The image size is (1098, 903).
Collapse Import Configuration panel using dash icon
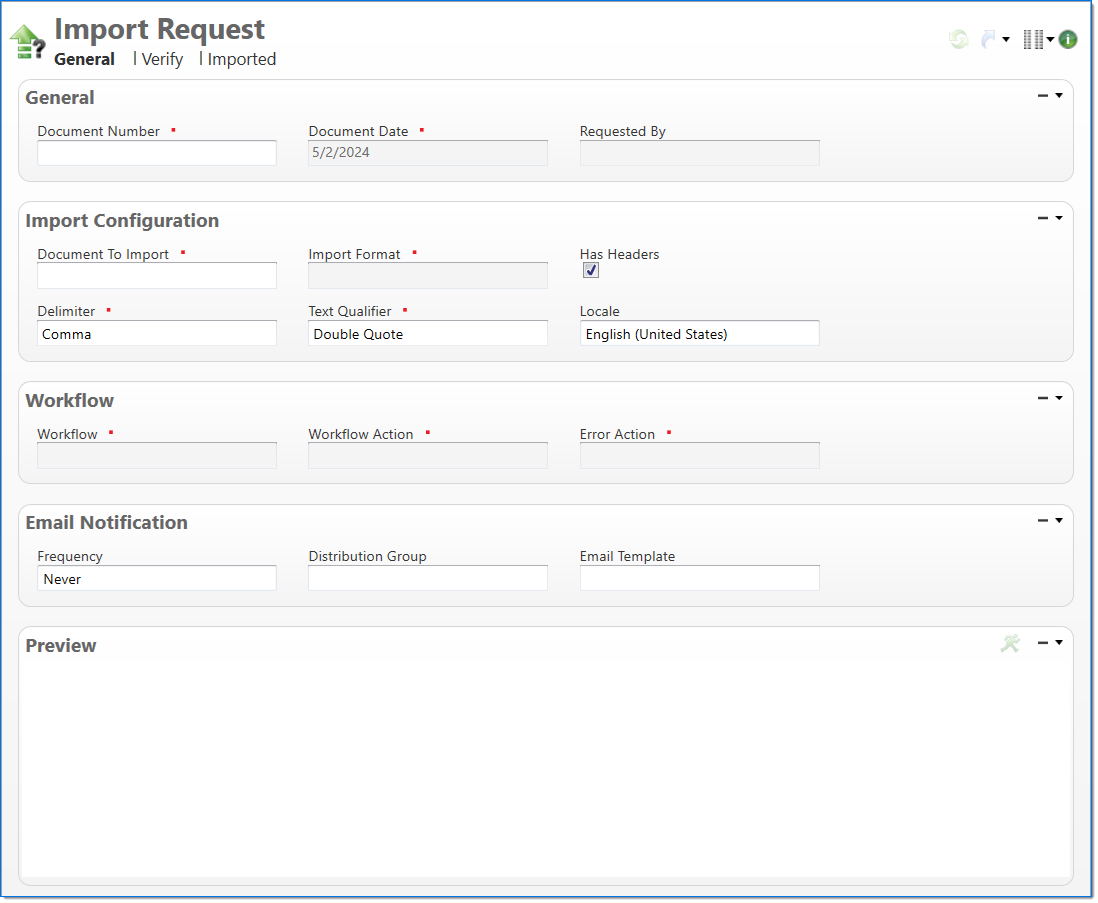pyautogui.click(x=1043, y=218)
